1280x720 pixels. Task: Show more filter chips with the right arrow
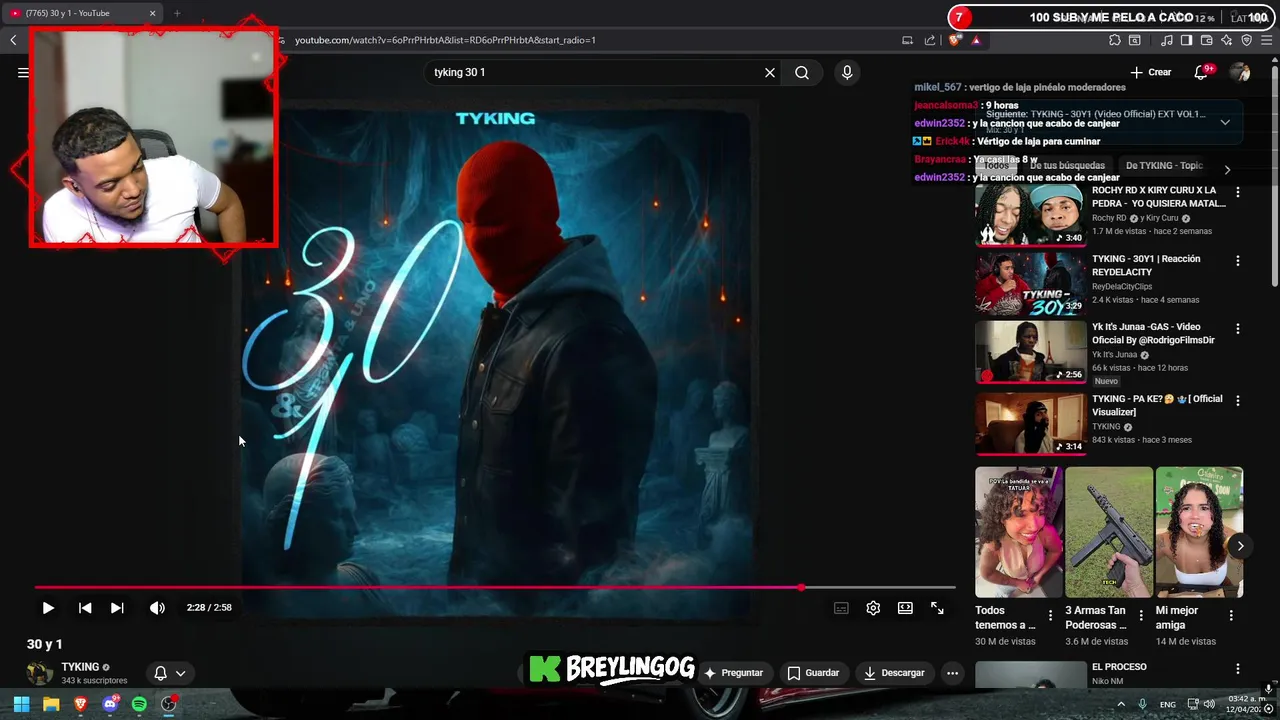(x=1227, y=169)
